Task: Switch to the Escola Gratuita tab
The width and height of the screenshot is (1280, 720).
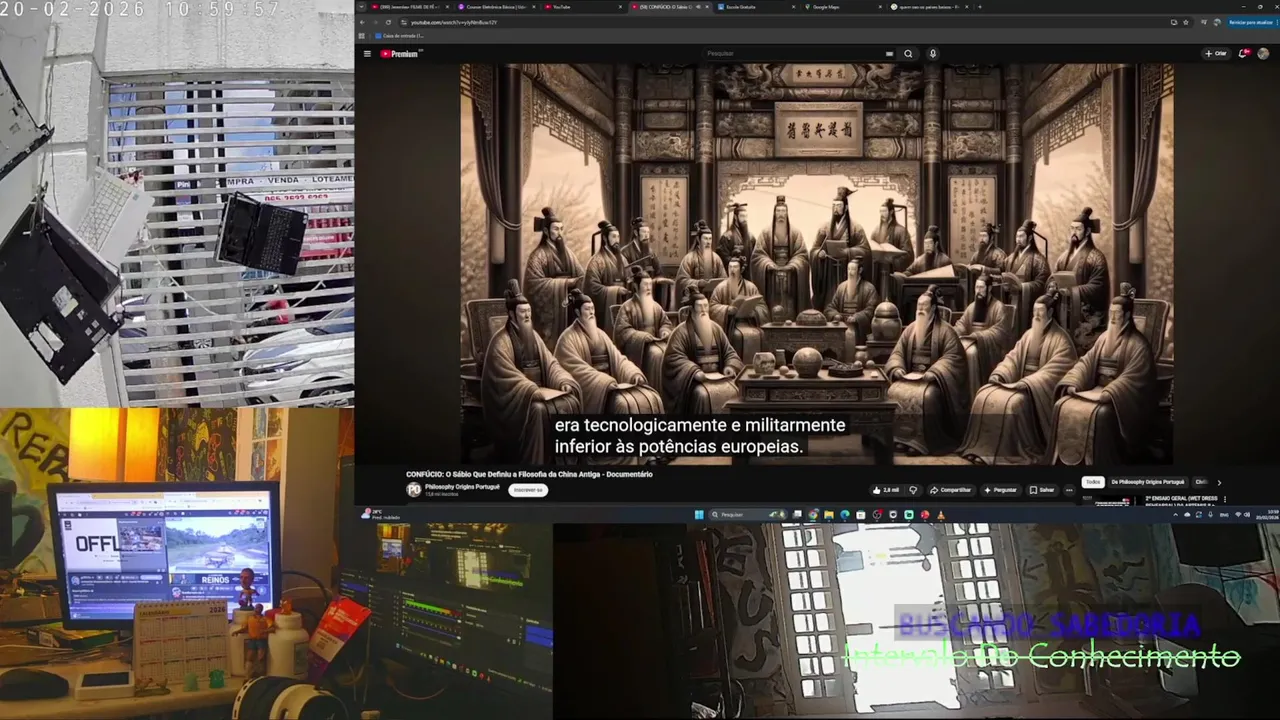Action: pyautogui.click(x=755, y=7)
